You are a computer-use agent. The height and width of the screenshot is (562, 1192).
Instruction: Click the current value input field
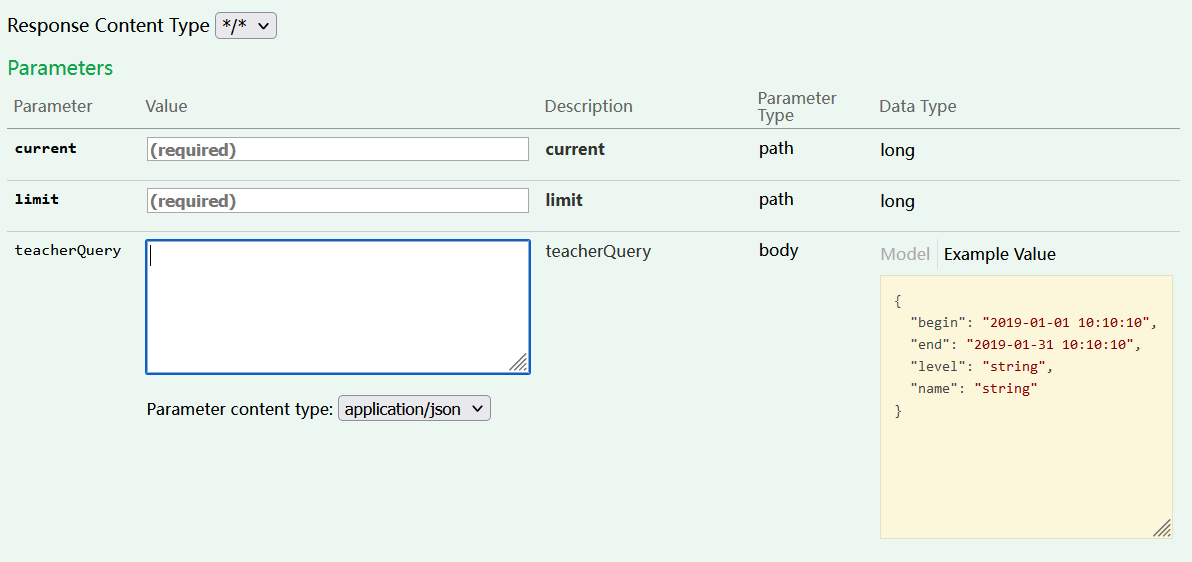(x=338, y=149)
